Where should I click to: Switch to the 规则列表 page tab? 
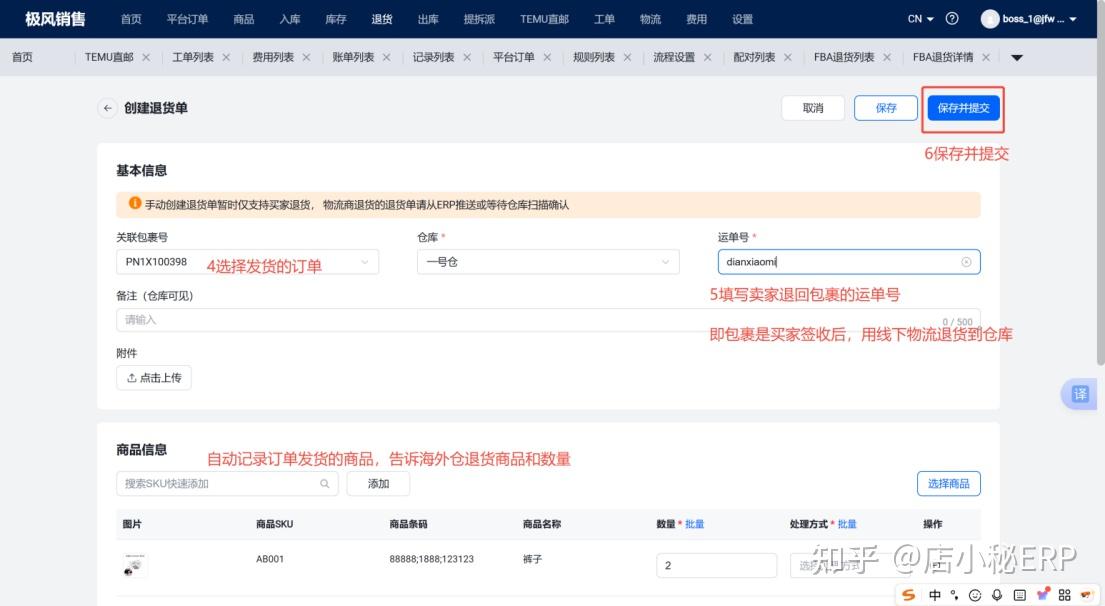click(593, 57)
